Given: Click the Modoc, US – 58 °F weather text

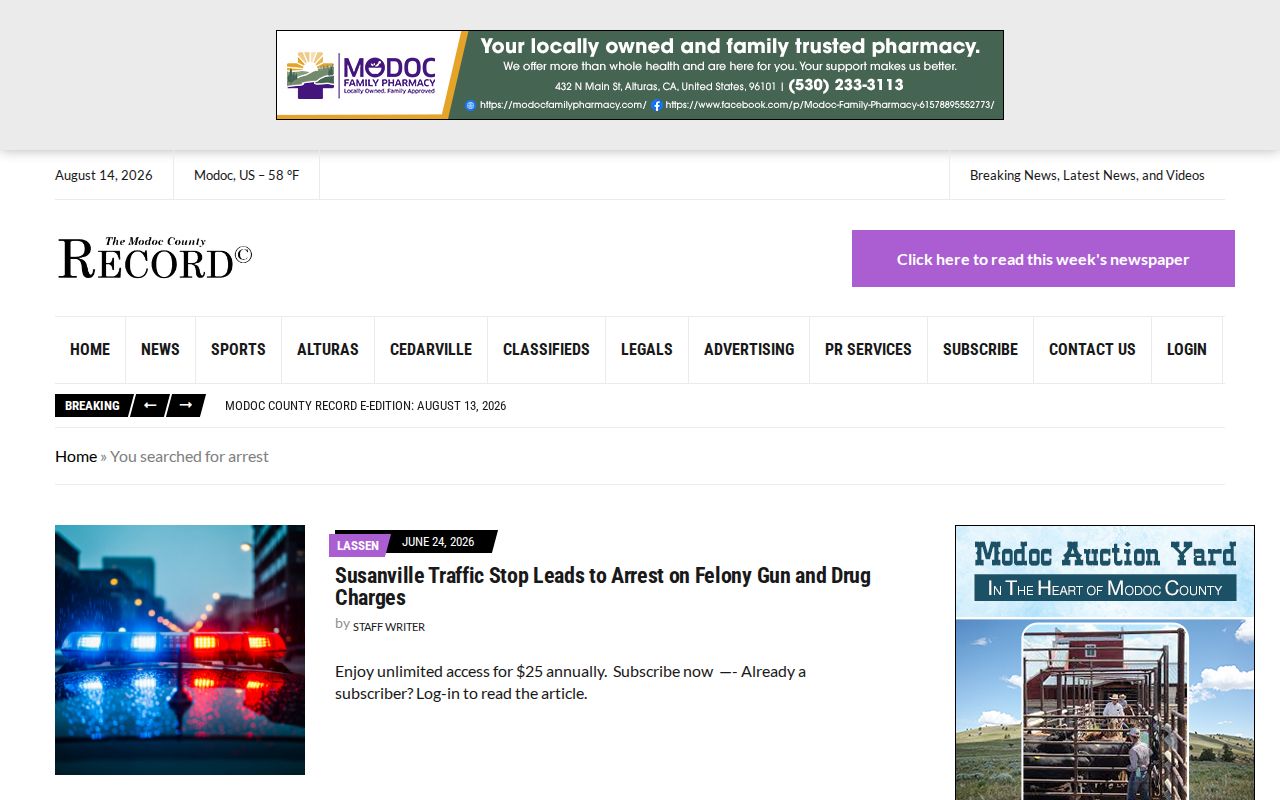Looking at the screenshot, I should tap(247, 175).
